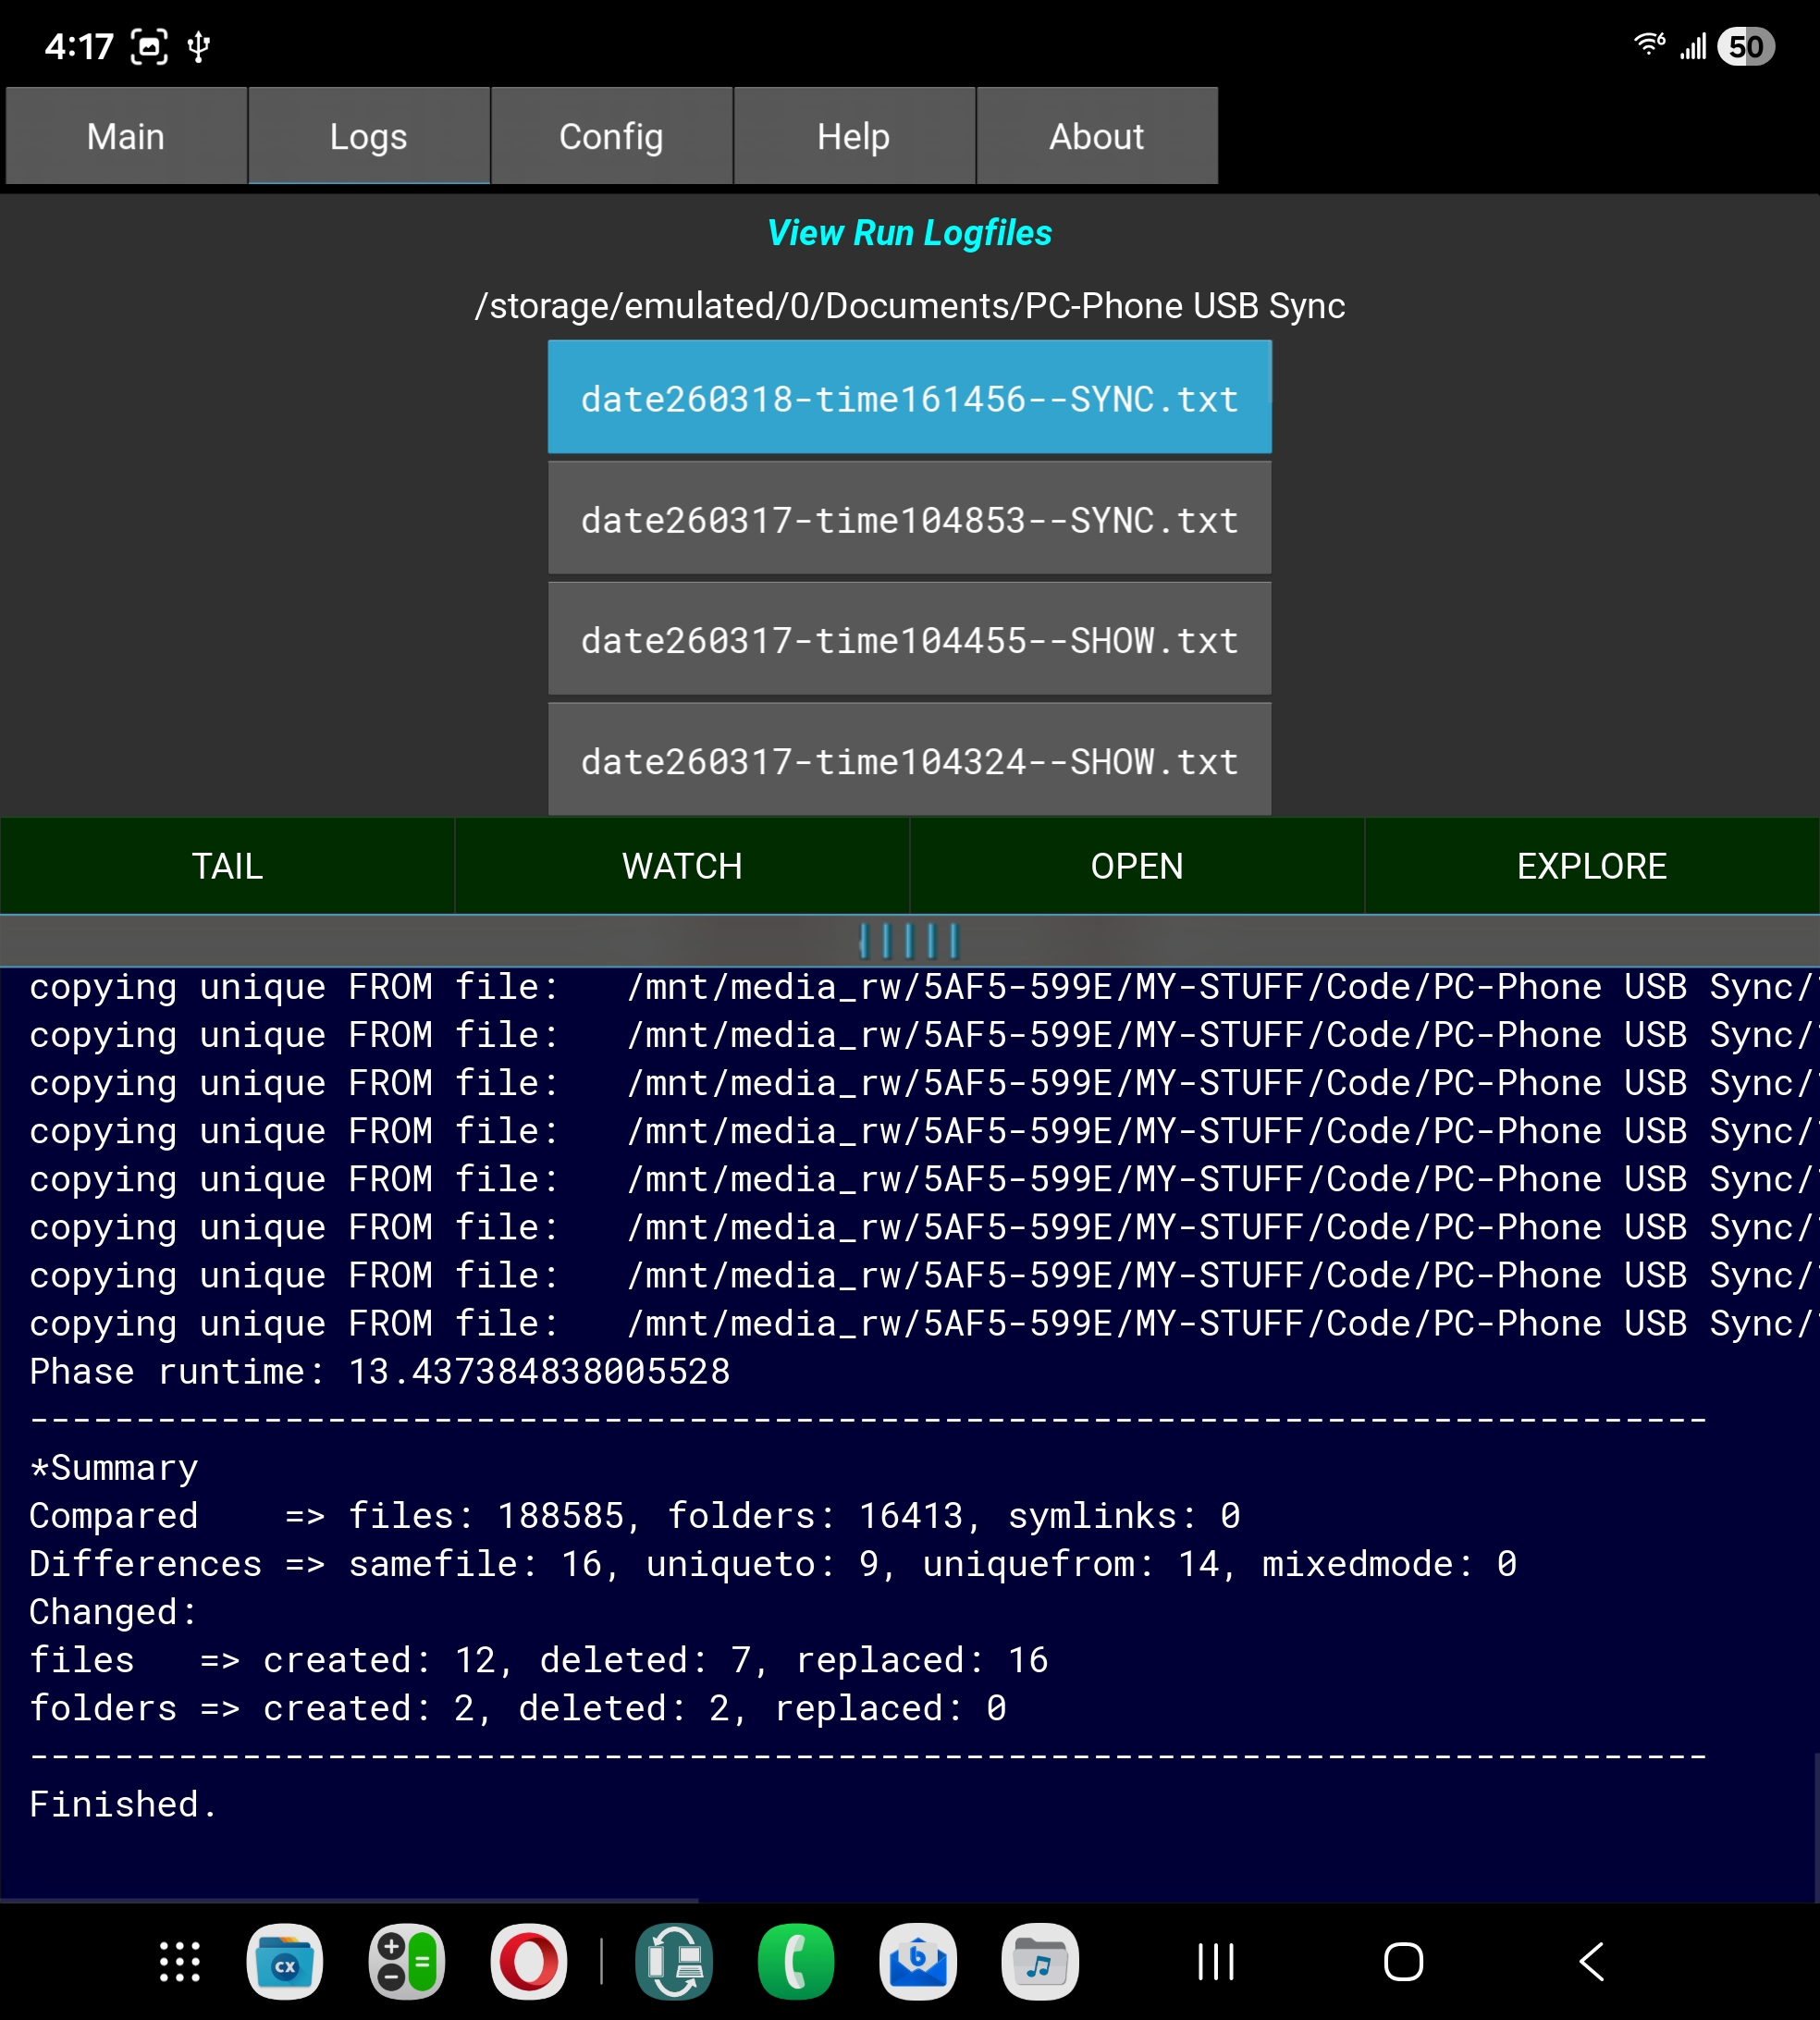The image size is (1820, 2020).
Task: Launch the Opera browser
Action: 529,1962
